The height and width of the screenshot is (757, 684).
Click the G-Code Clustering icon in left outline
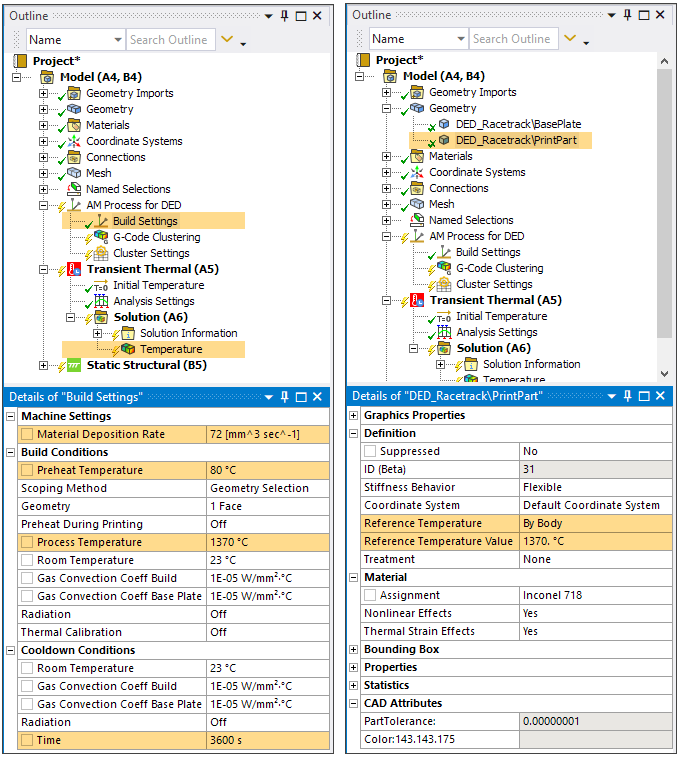coord(100,237)
